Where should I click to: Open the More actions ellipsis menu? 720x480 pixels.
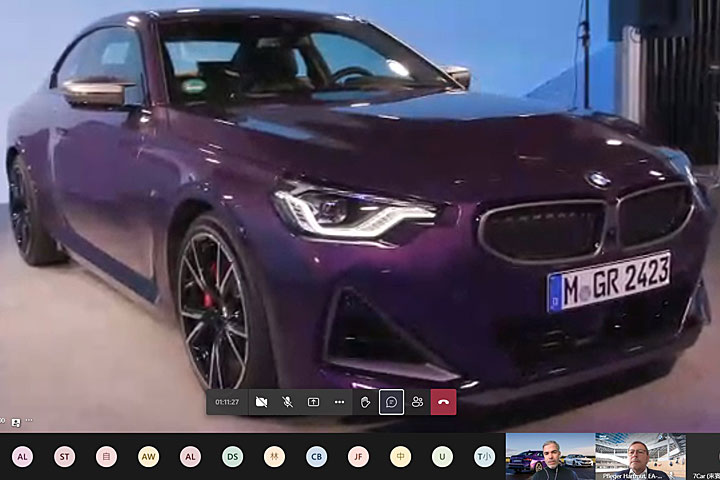tap(339, 402)
